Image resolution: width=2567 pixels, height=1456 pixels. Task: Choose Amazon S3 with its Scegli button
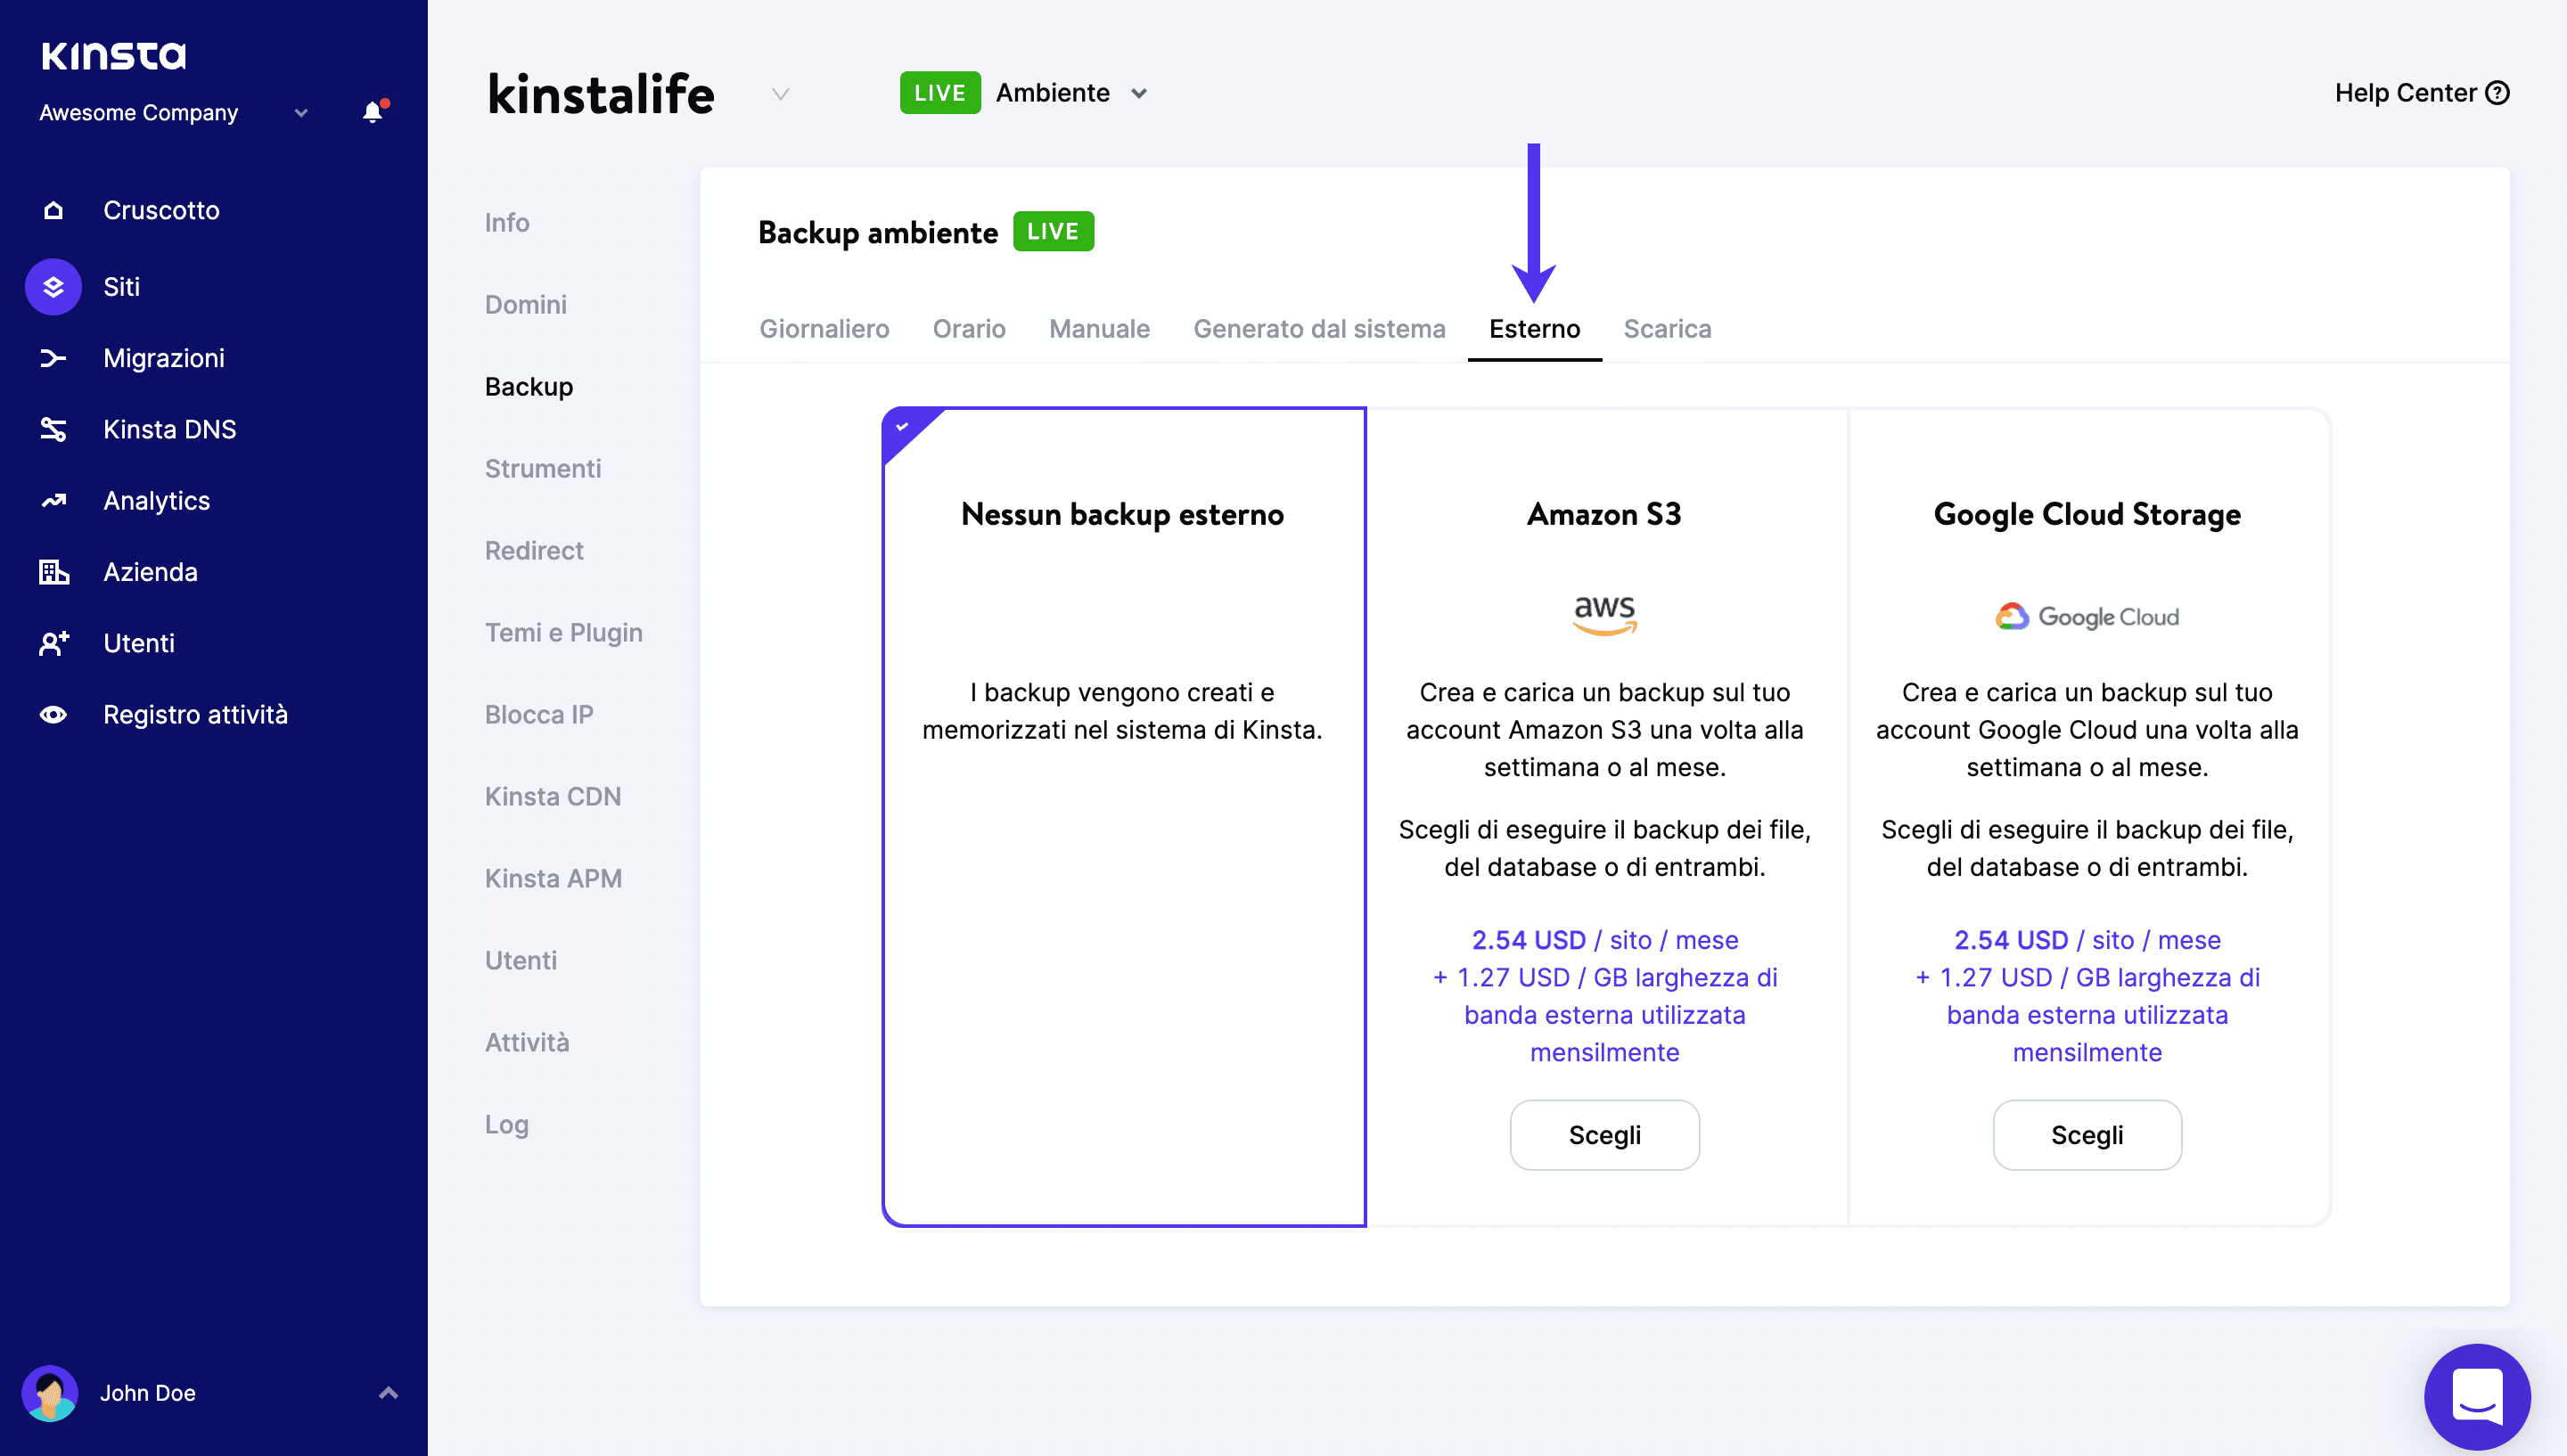coord(1603,1134)
